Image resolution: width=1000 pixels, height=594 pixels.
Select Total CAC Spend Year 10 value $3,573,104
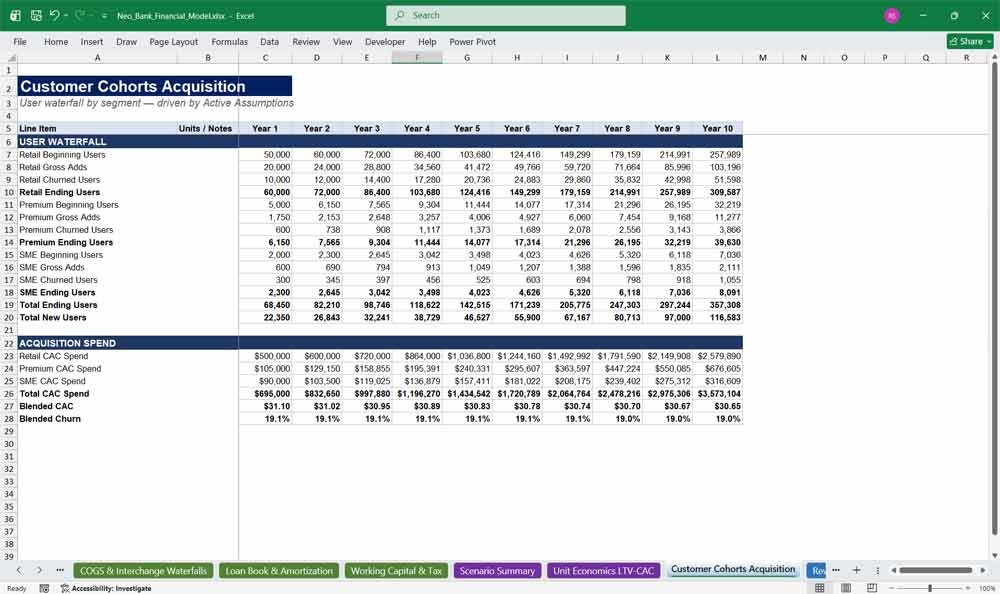coord(718,394)
